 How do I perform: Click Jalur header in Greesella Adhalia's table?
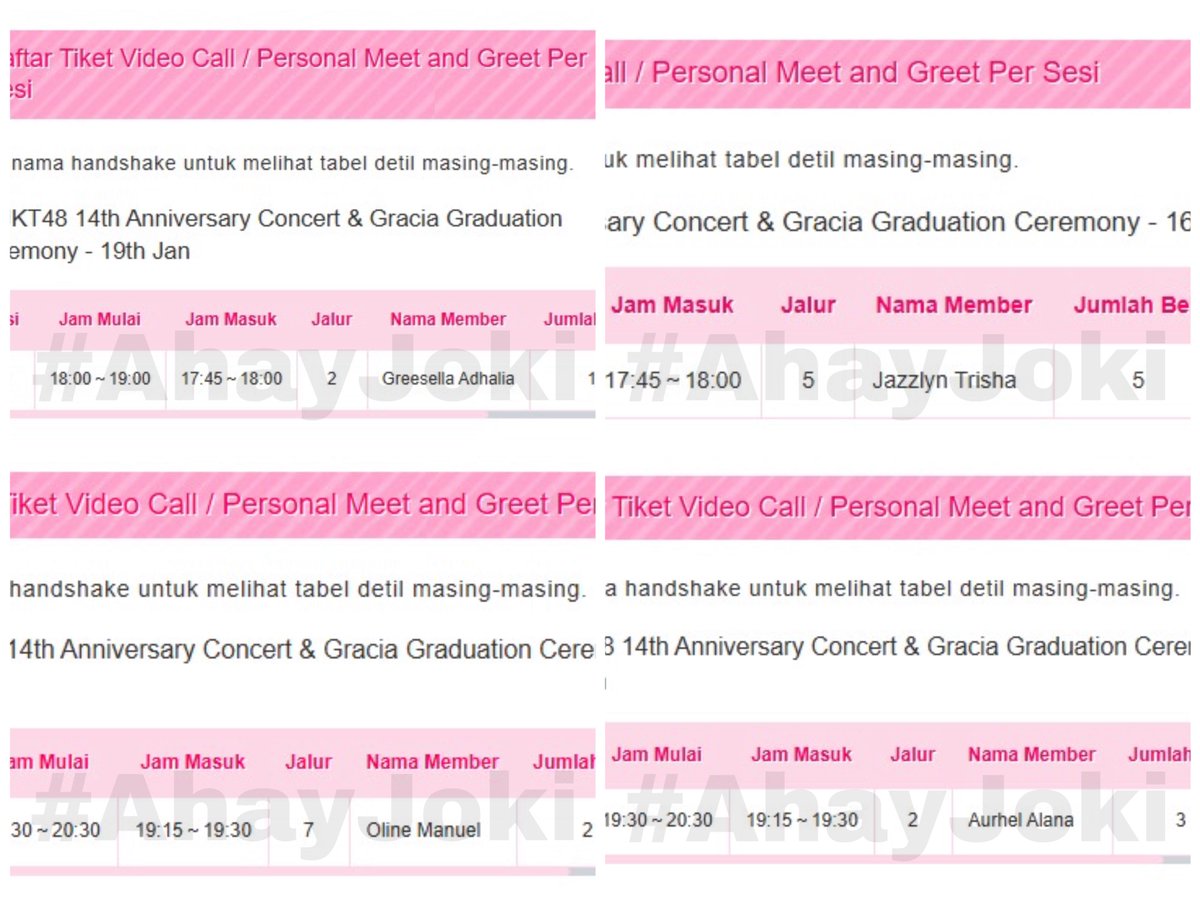pos(332,320)
